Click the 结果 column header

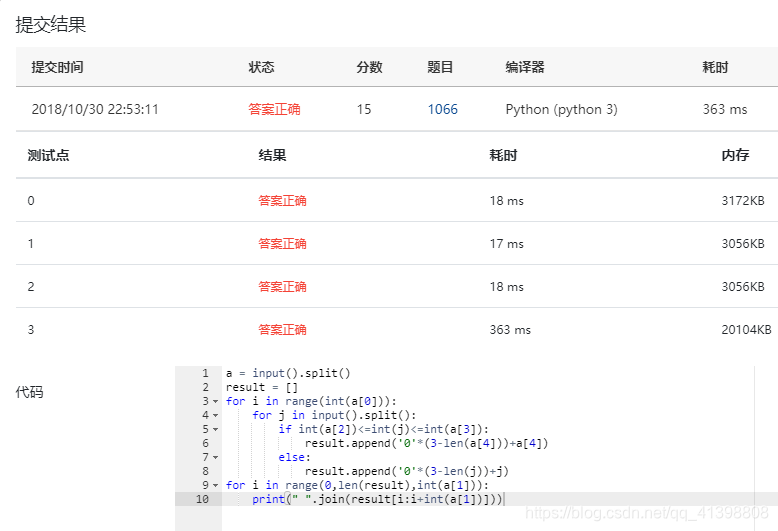pyautogui.click(x=272, y=155)
